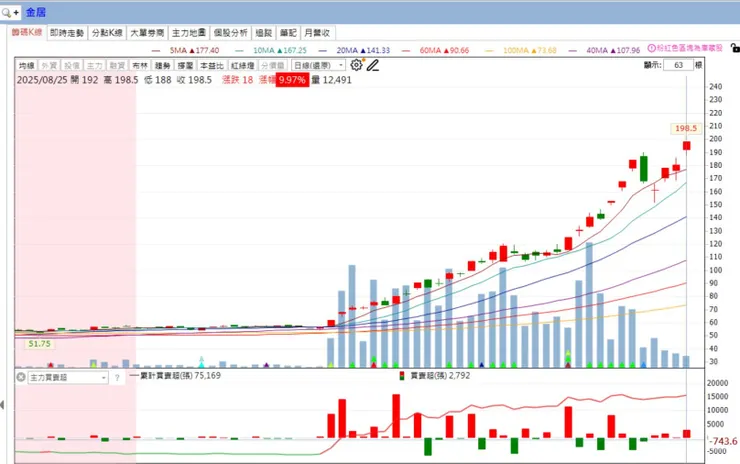Toggle the 撐壓 support-resistance overlay
This screenshot has width=740, height=464.
pos(185,66)
